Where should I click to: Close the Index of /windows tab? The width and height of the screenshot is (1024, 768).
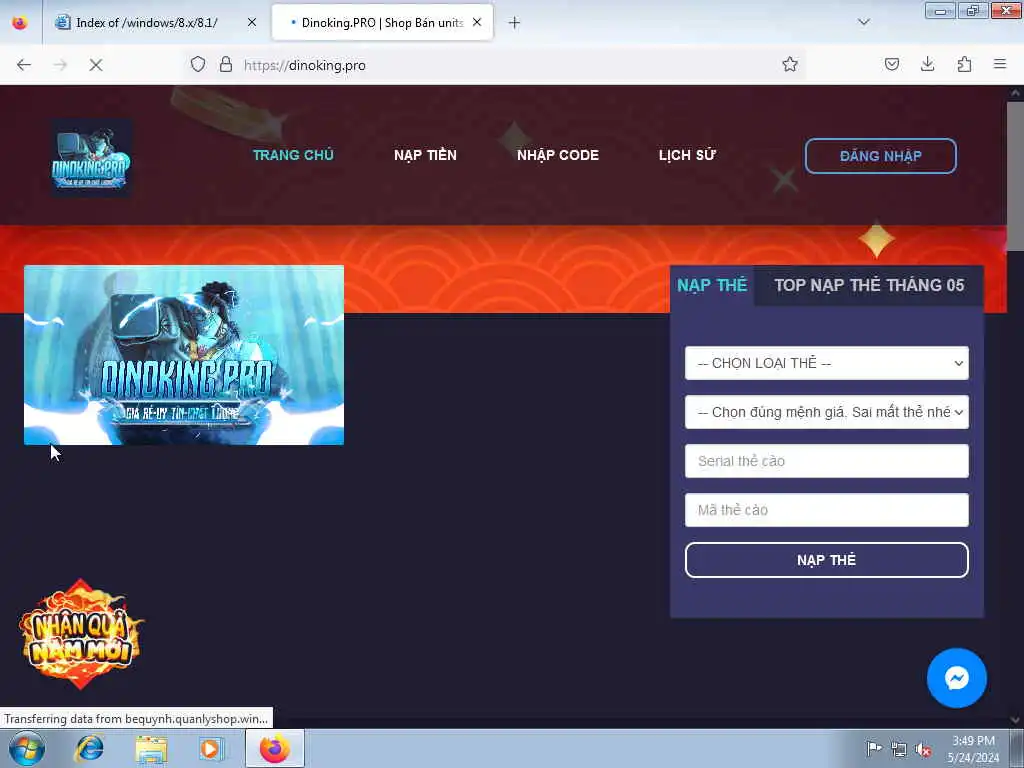point(252,22)
